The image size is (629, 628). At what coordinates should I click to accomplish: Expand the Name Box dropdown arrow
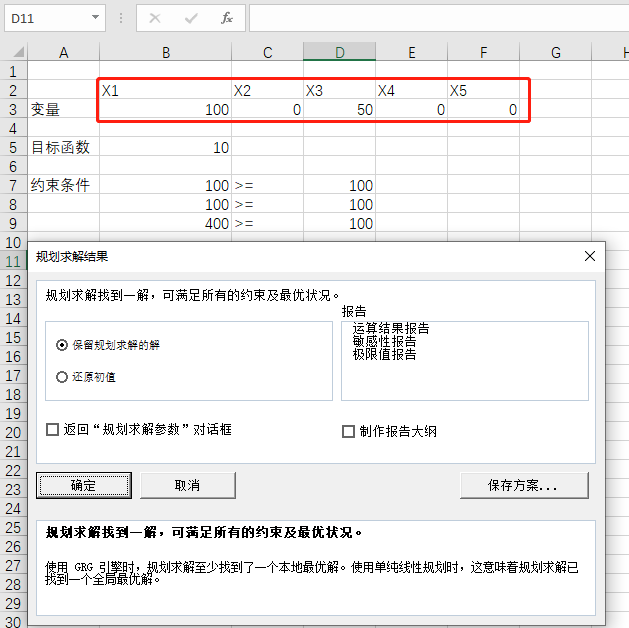[x=95, y=18]
